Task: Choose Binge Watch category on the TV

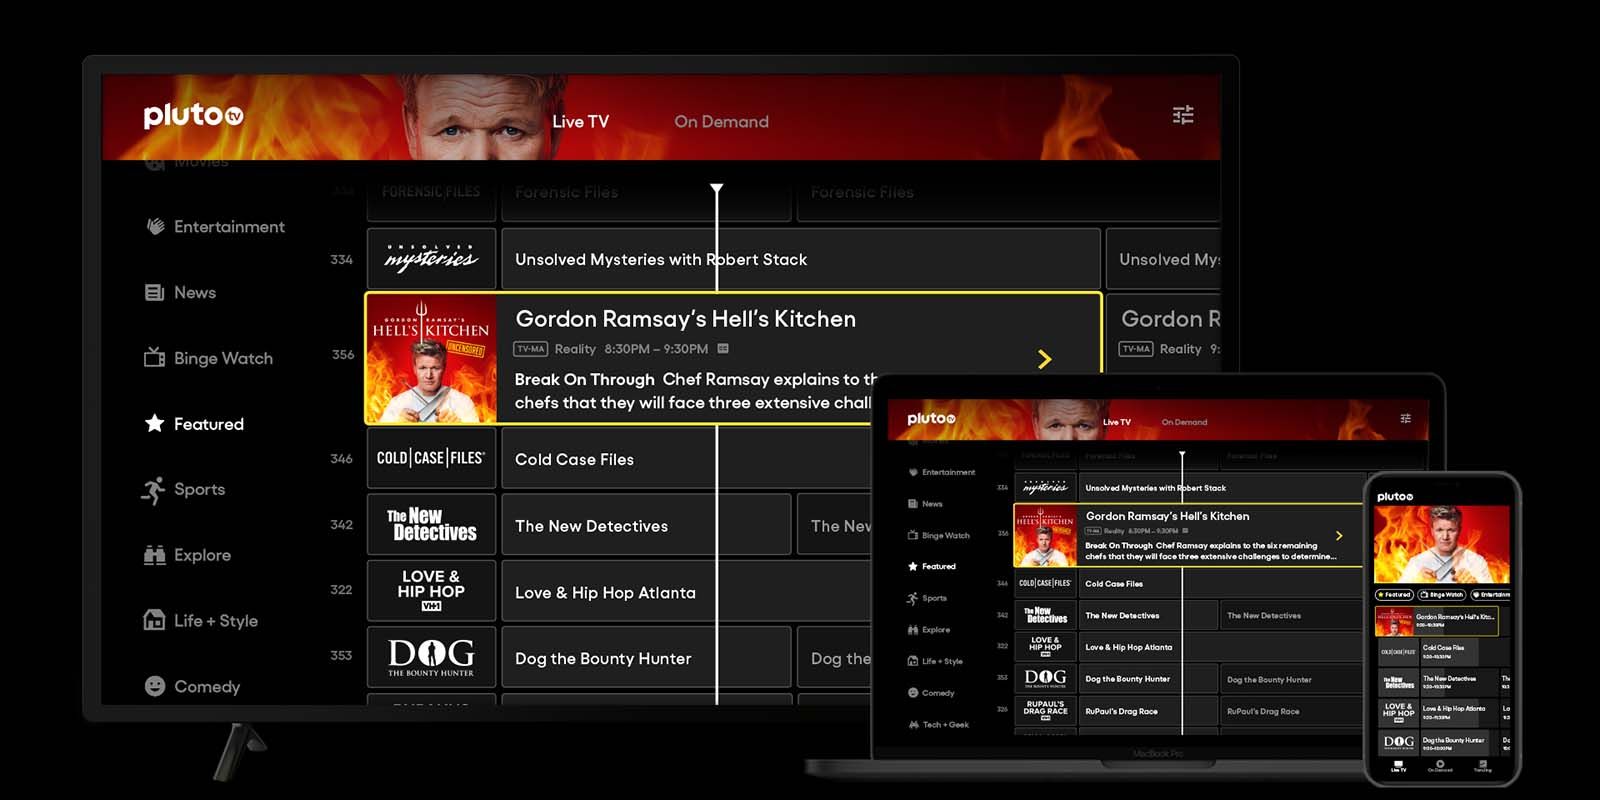Action: pos(209,358)
